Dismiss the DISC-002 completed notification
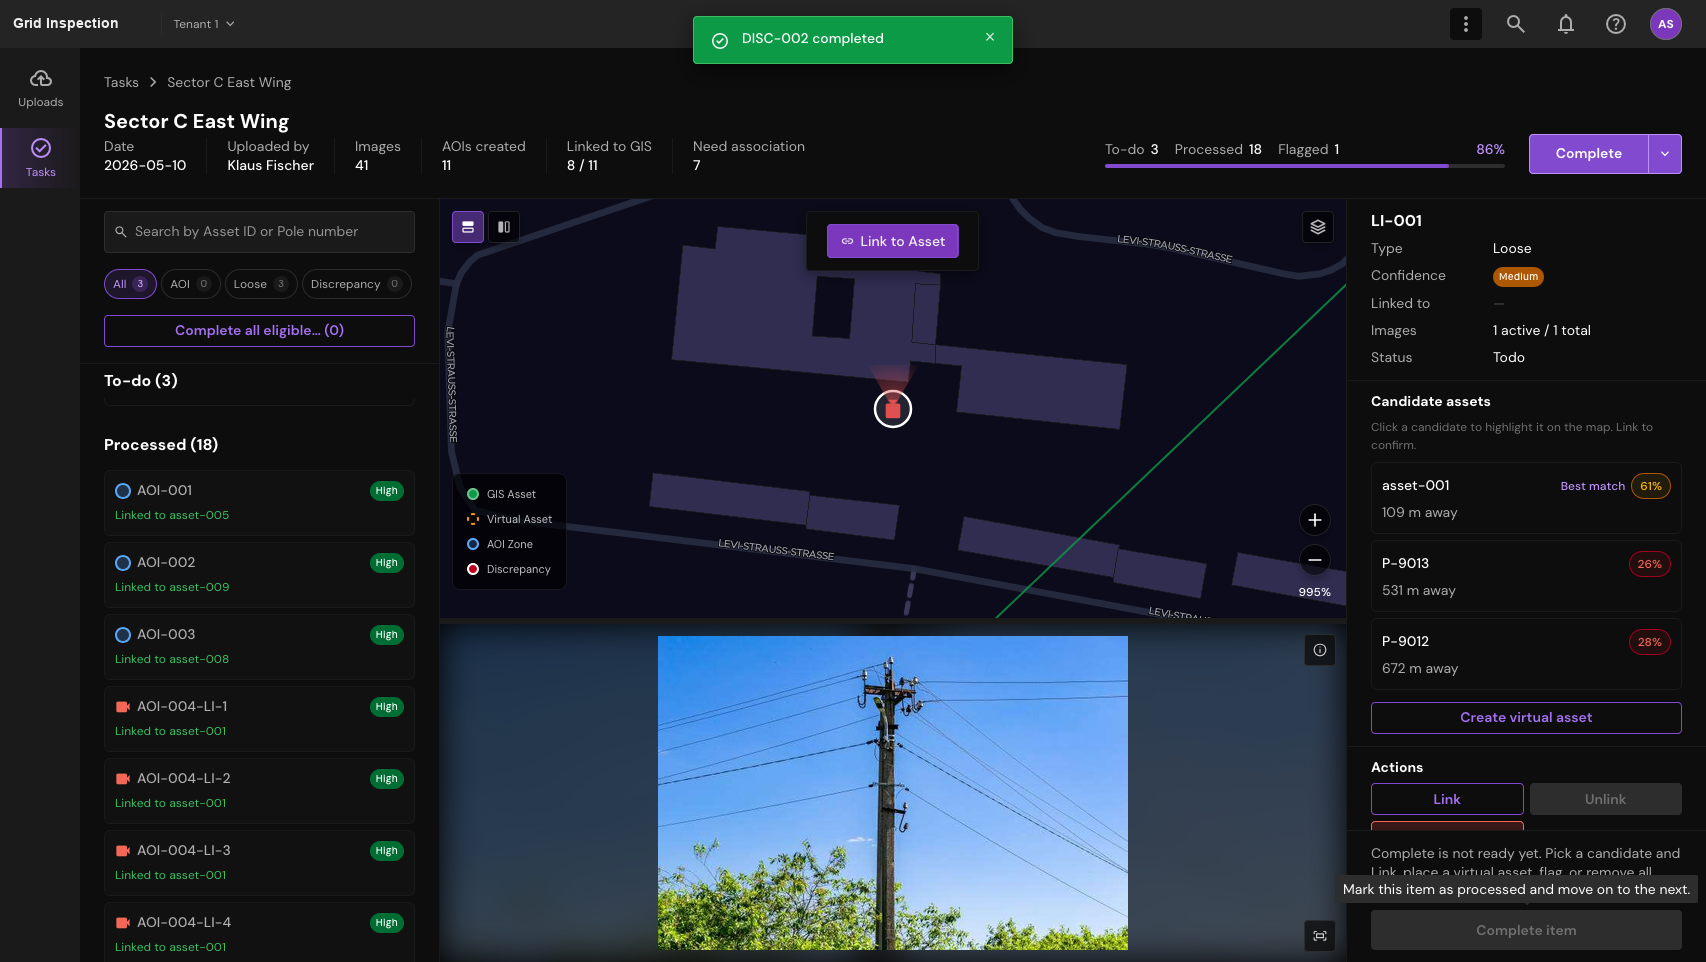The height and width of the screenshot is (962, 1706). pyautogui.click(x=990, y=37)
